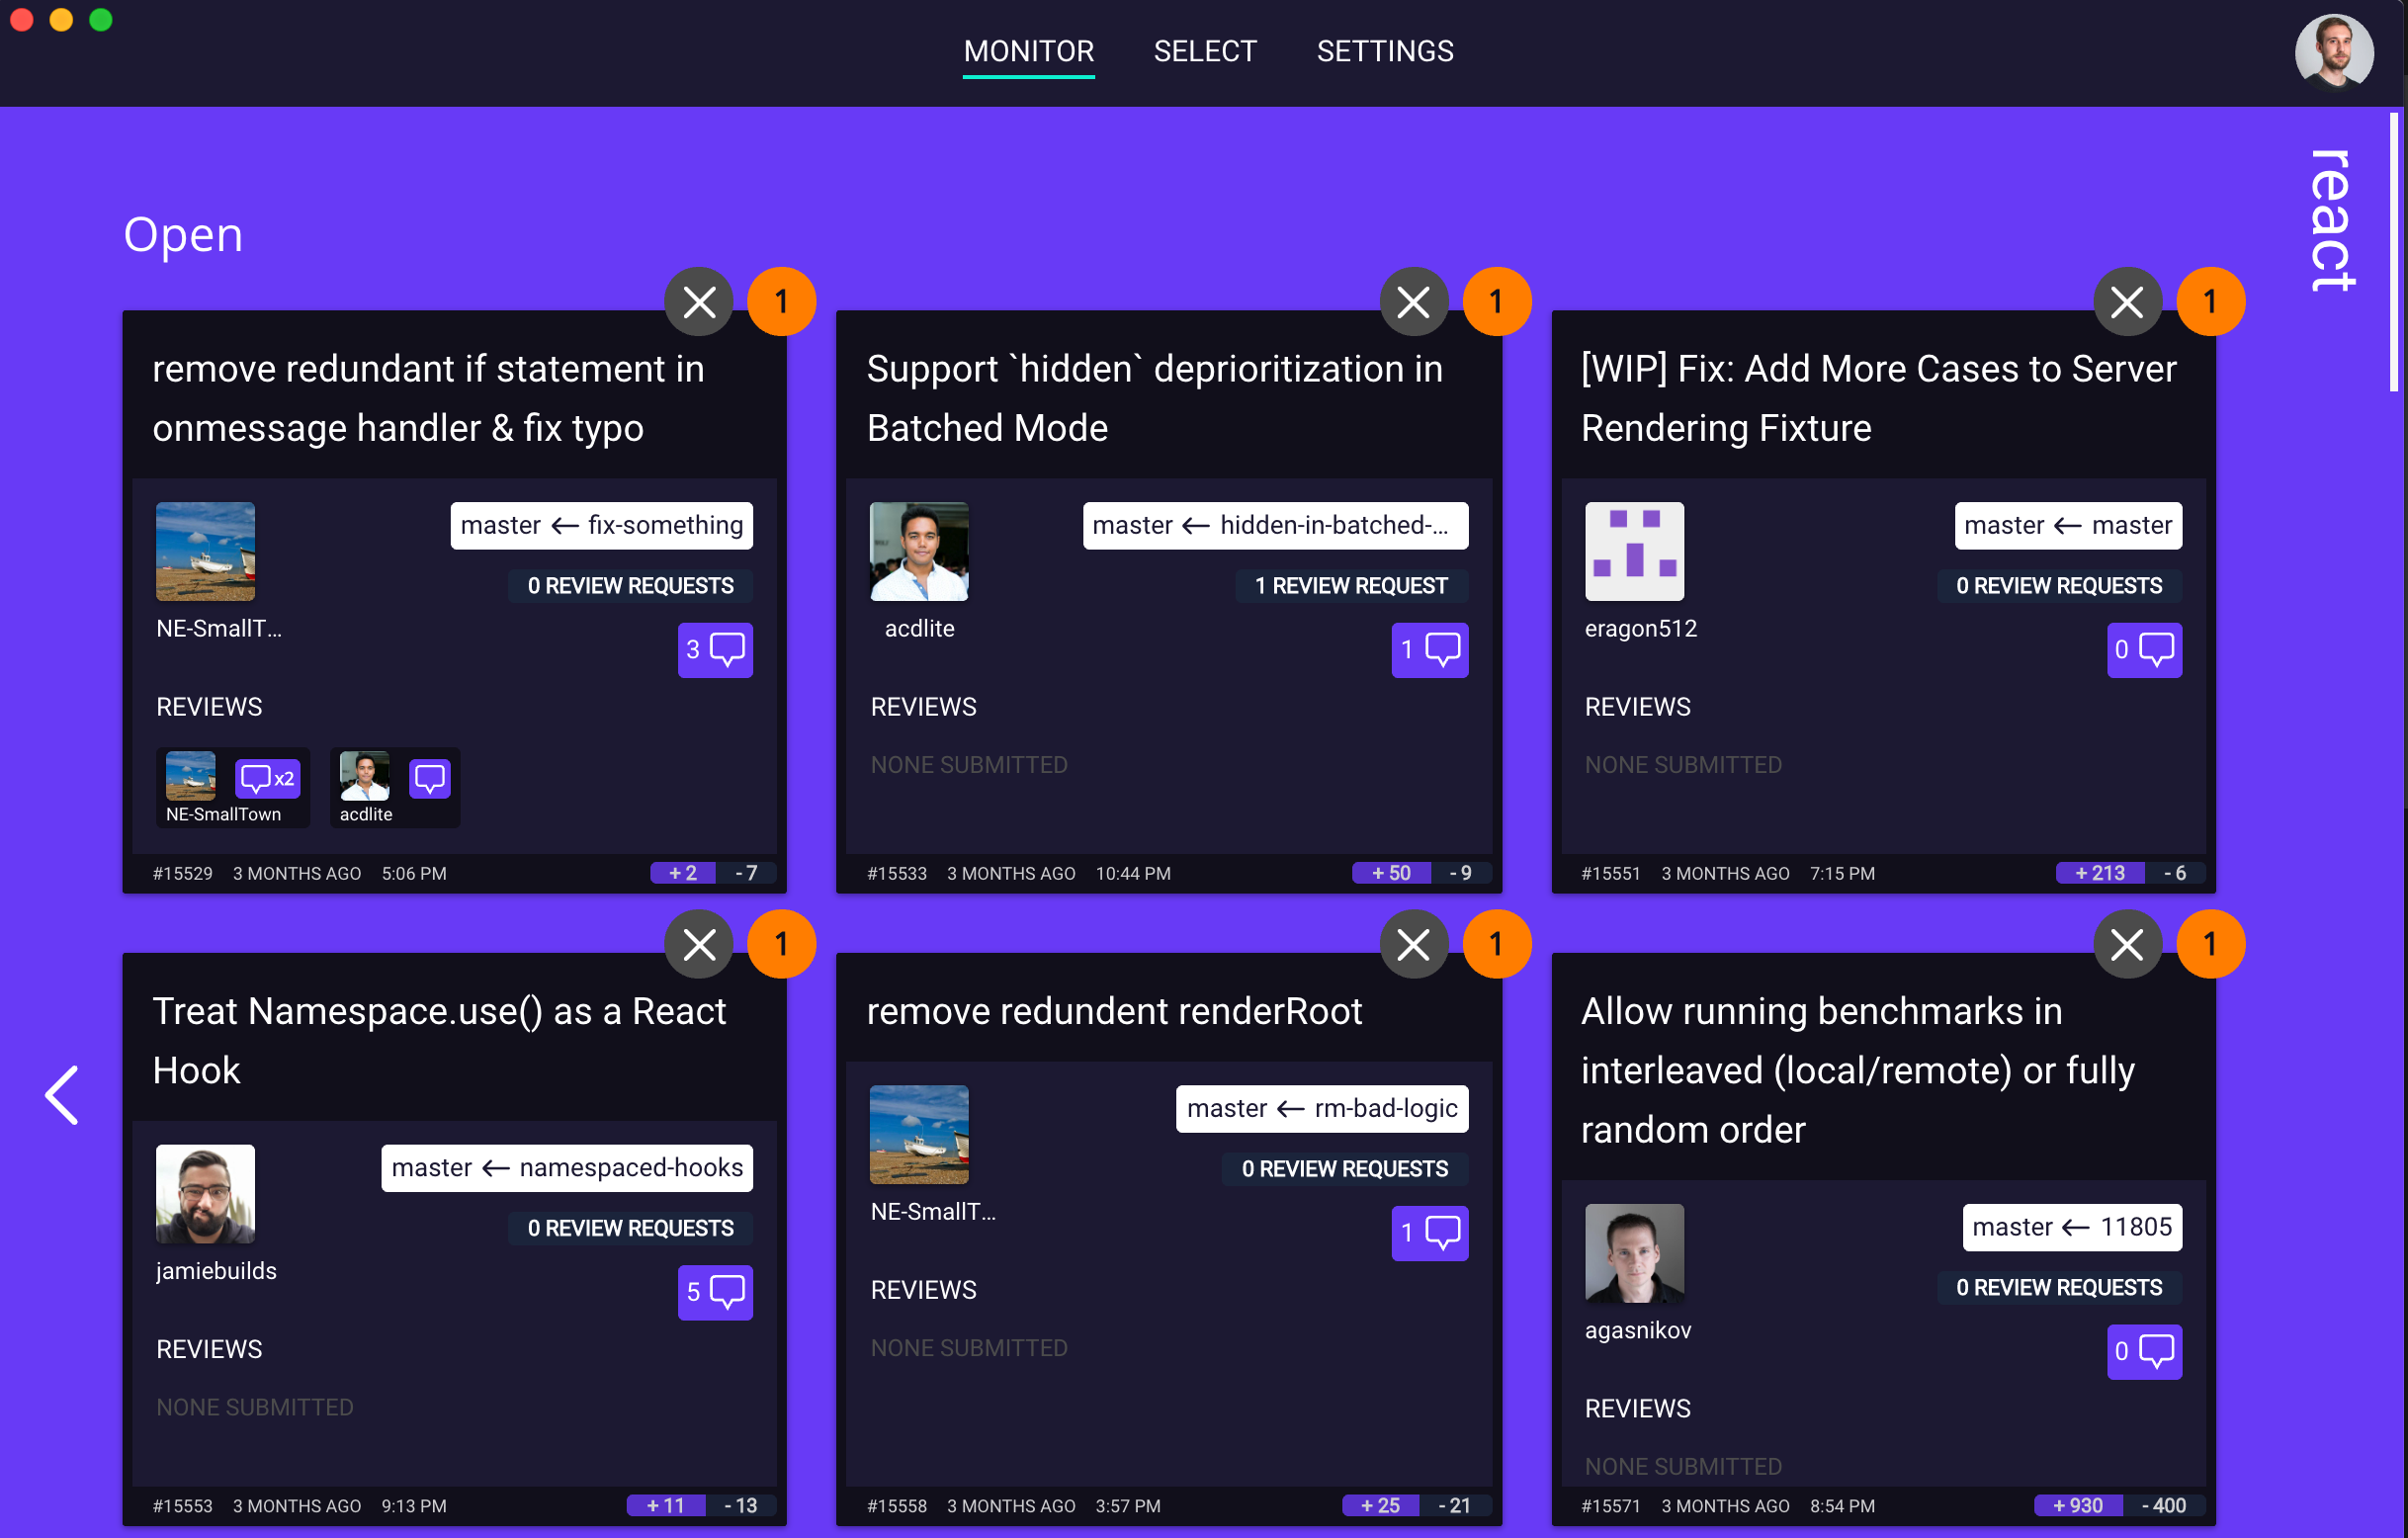The width and height of the screenshot is (2408, 1538).
Task: Click the user profile avatar top right
Action: click(2333, 52)
